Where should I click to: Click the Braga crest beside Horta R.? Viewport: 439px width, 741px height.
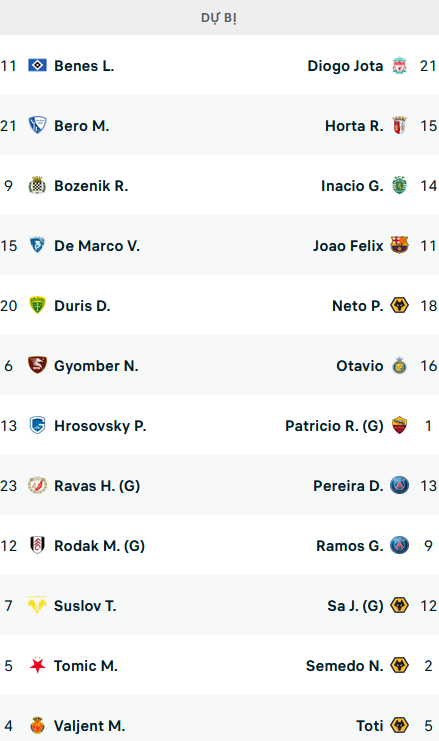(399, 125)
